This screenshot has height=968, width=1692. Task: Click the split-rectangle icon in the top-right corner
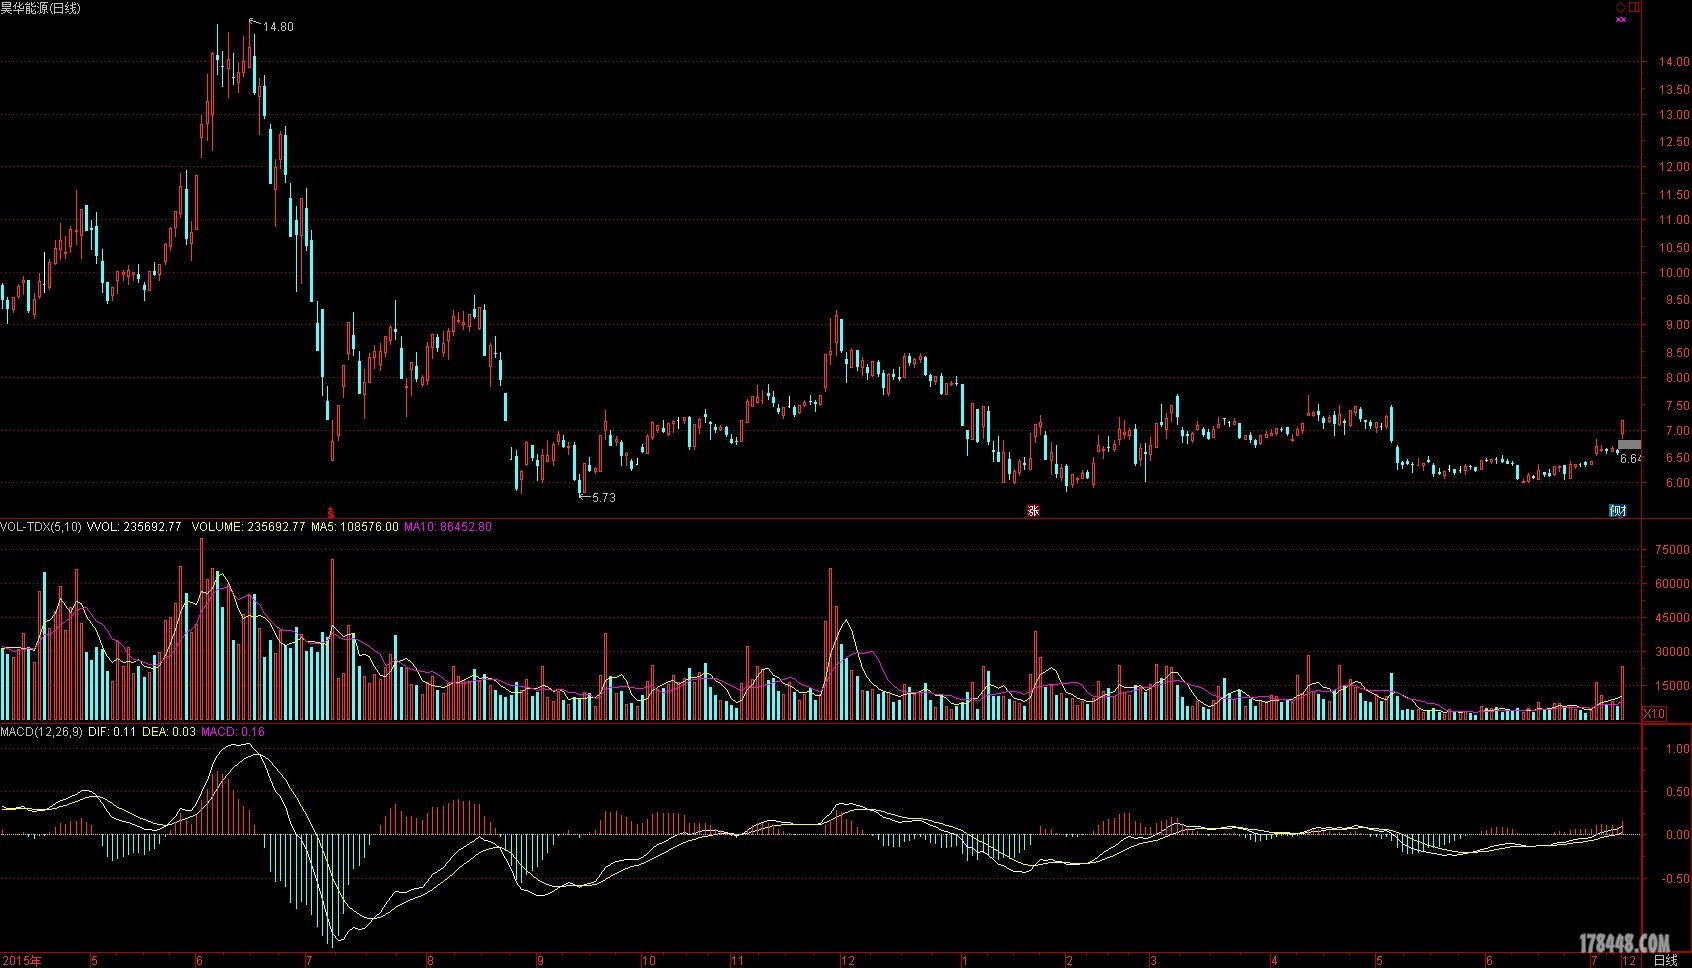point(1634,7)
